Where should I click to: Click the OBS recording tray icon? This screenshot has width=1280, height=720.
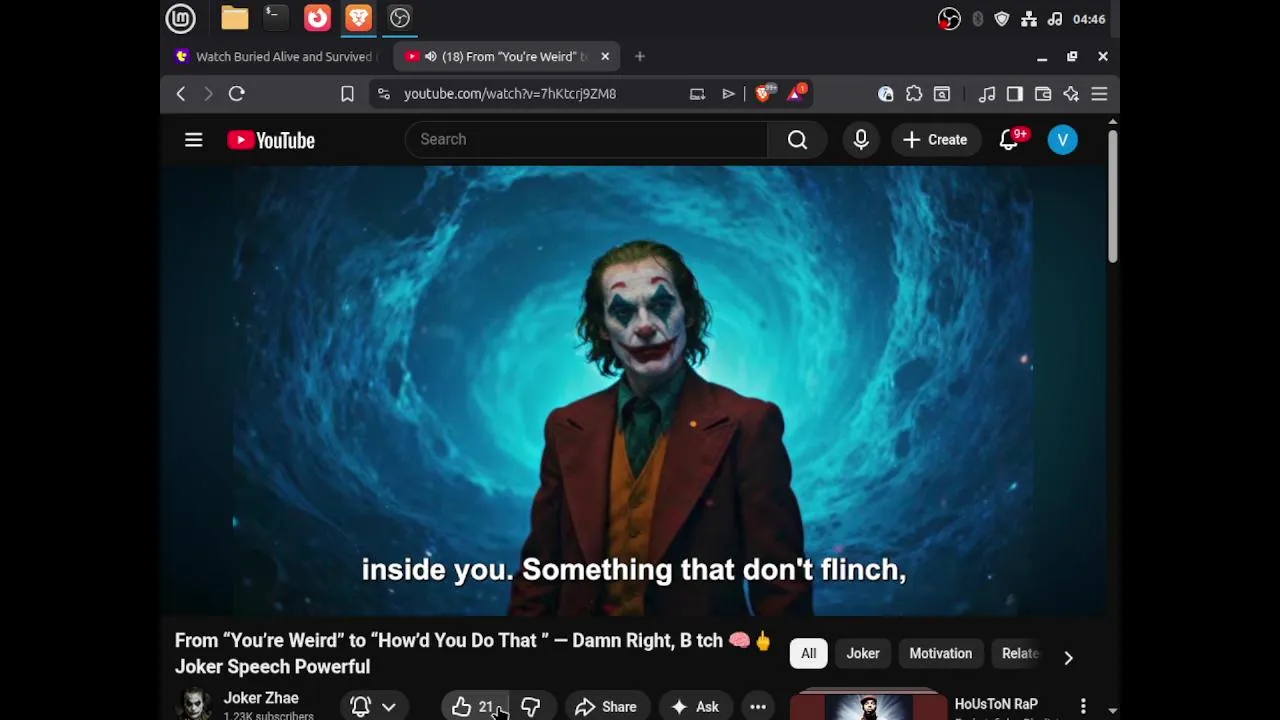(949, 19)
